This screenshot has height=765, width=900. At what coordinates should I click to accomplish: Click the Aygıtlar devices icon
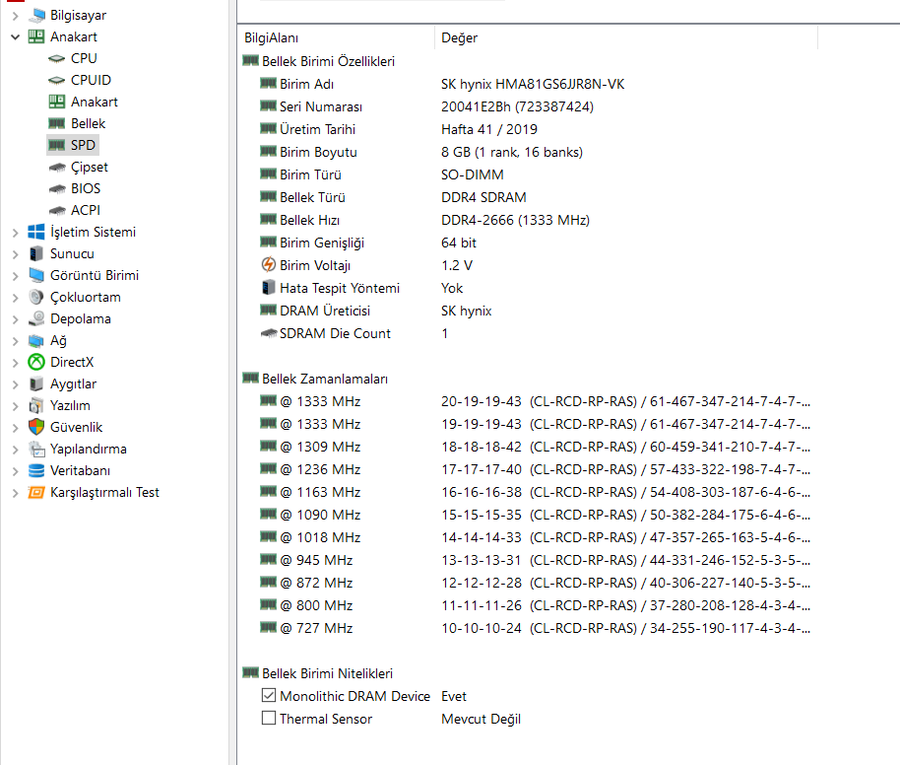coord(36,384)
